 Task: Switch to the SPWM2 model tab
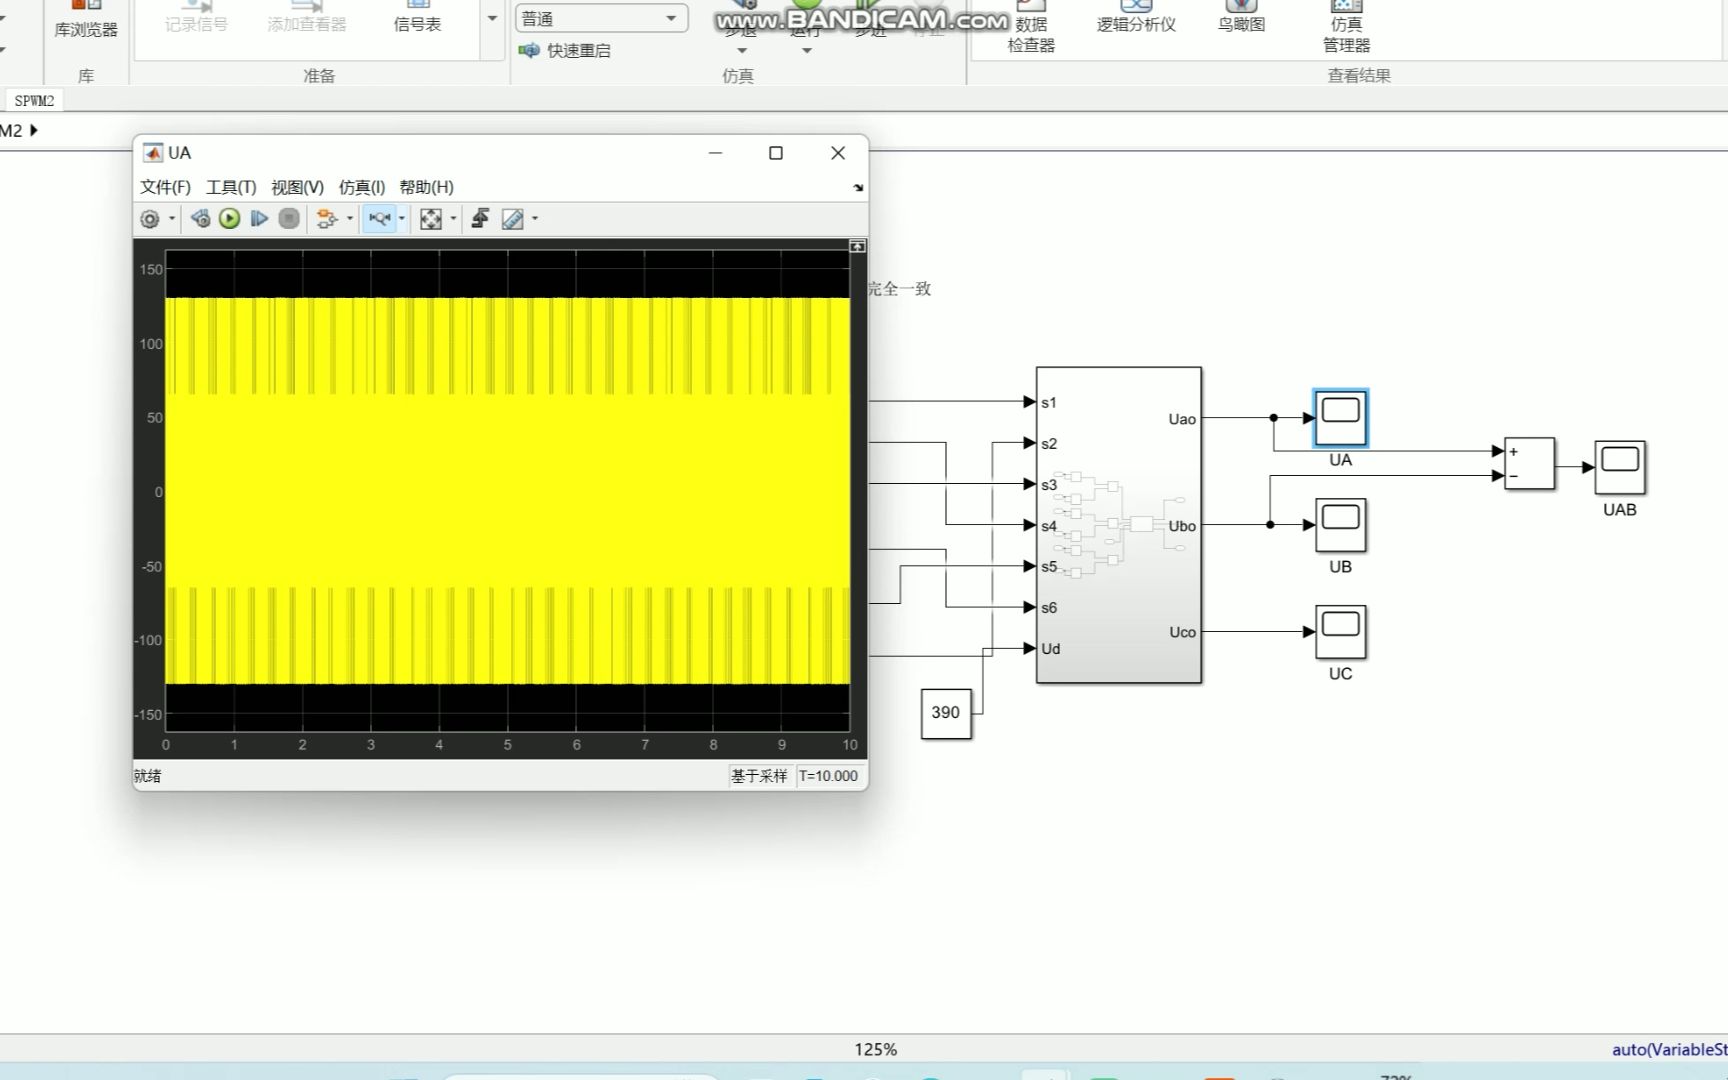point(34,101)
